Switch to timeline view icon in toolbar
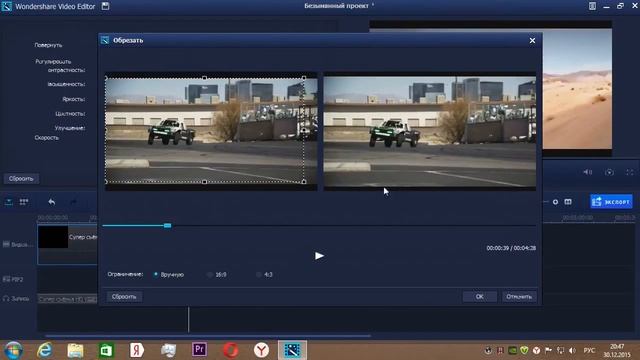The height and width of the screenshot is (360, 640). [x=9, y=202]
